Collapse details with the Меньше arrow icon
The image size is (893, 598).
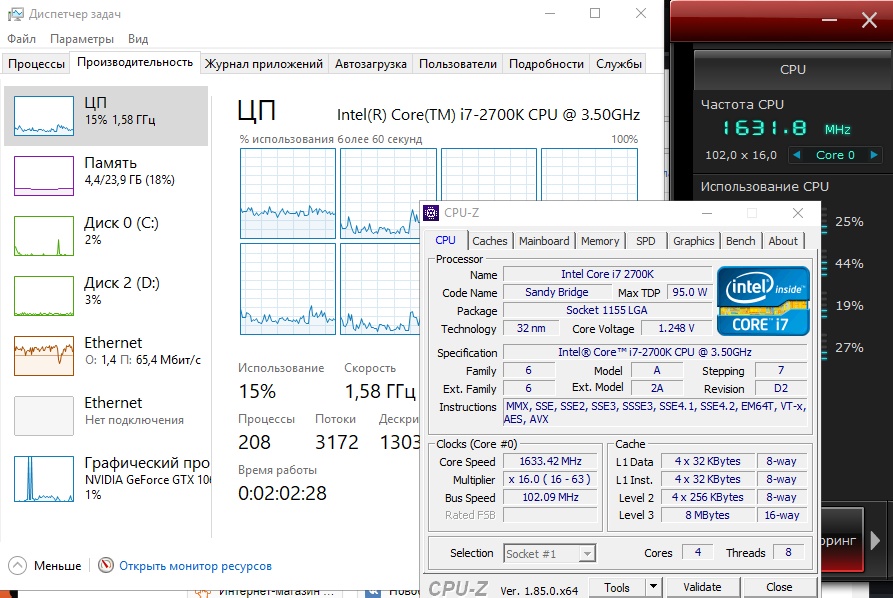click(x=18, y=566)
